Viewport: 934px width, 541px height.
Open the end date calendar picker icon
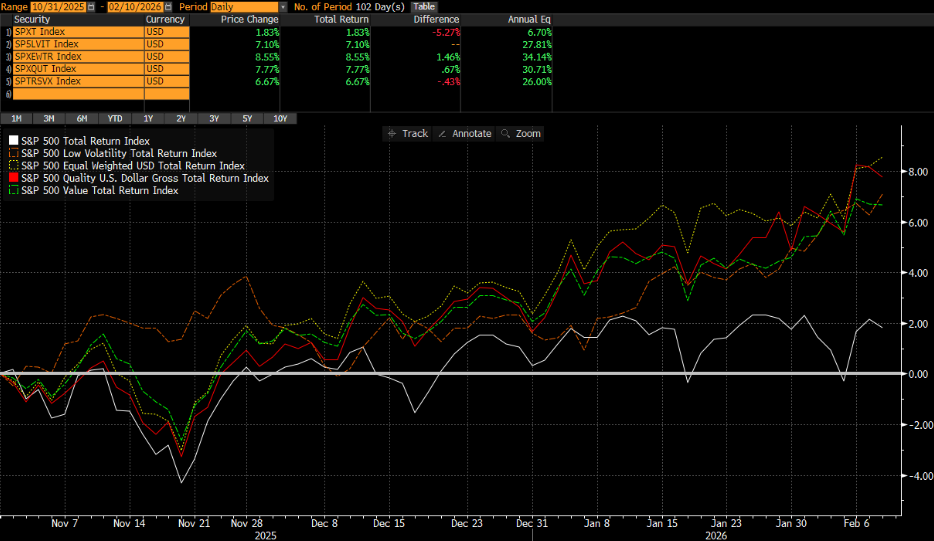[165, 7]
